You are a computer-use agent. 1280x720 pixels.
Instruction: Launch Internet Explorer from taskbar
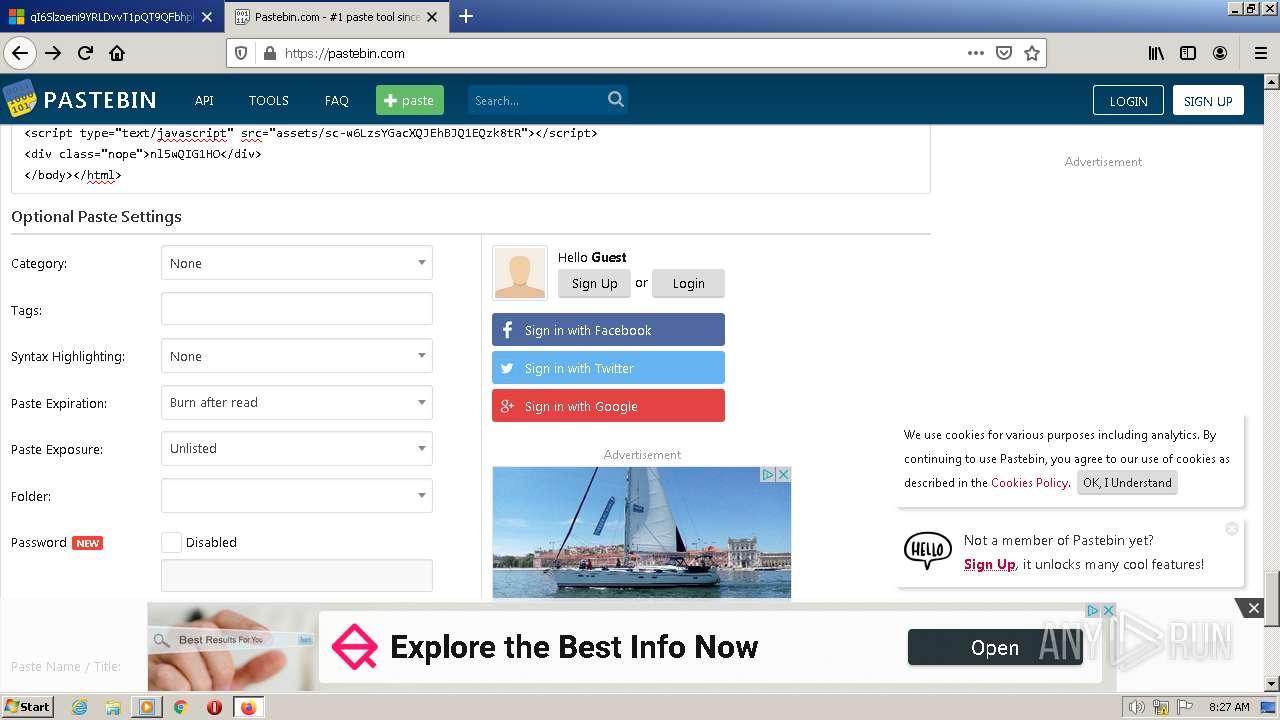79,707
